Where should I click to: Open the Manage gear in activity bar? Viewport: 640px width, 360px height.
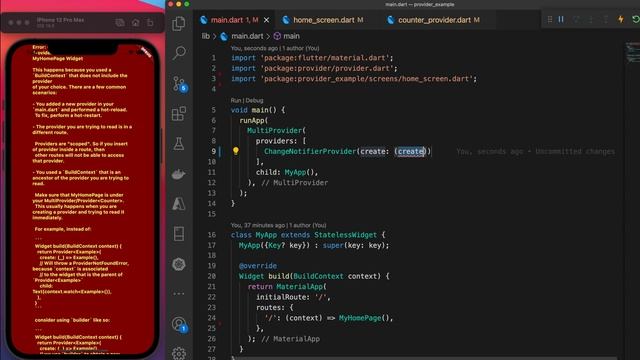179,353
